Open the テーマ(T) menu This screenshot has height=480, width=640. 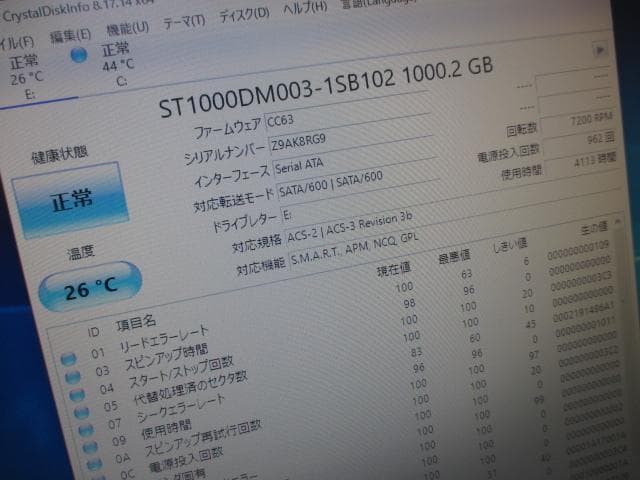coord(184,21)
